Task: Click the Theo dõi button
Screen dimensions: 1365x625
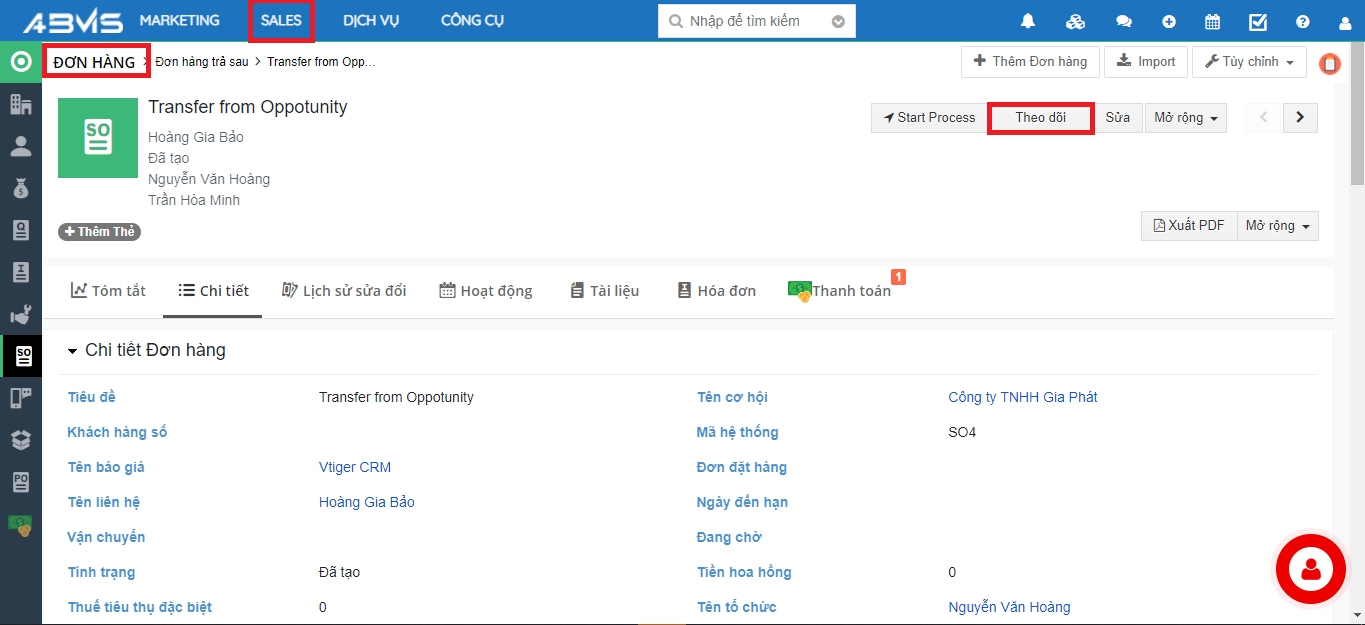Action: point(1040,118)
